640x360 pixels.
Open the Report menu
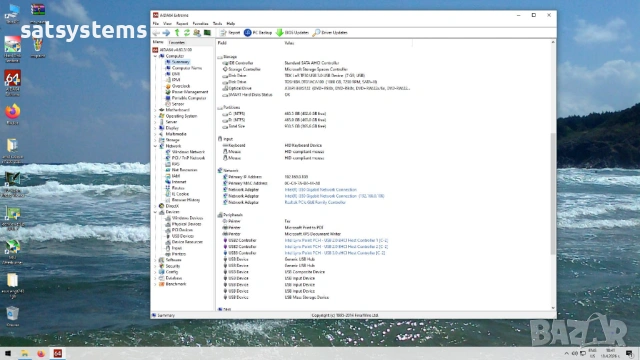point(182,24)
